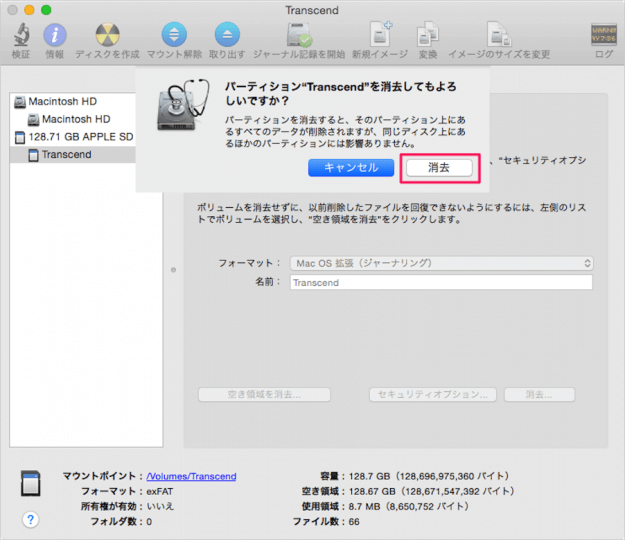The image size is (625, 540).
Task: Confirm erase with the 消去 button
Action: pyautogui.click(x=436, y=168)
